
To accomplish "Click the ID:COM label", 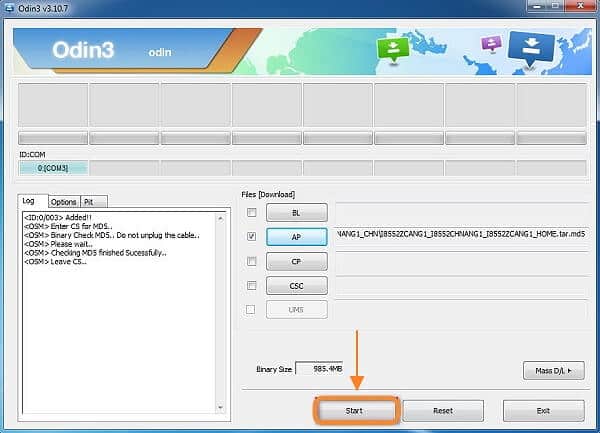I will coord(32,155).
